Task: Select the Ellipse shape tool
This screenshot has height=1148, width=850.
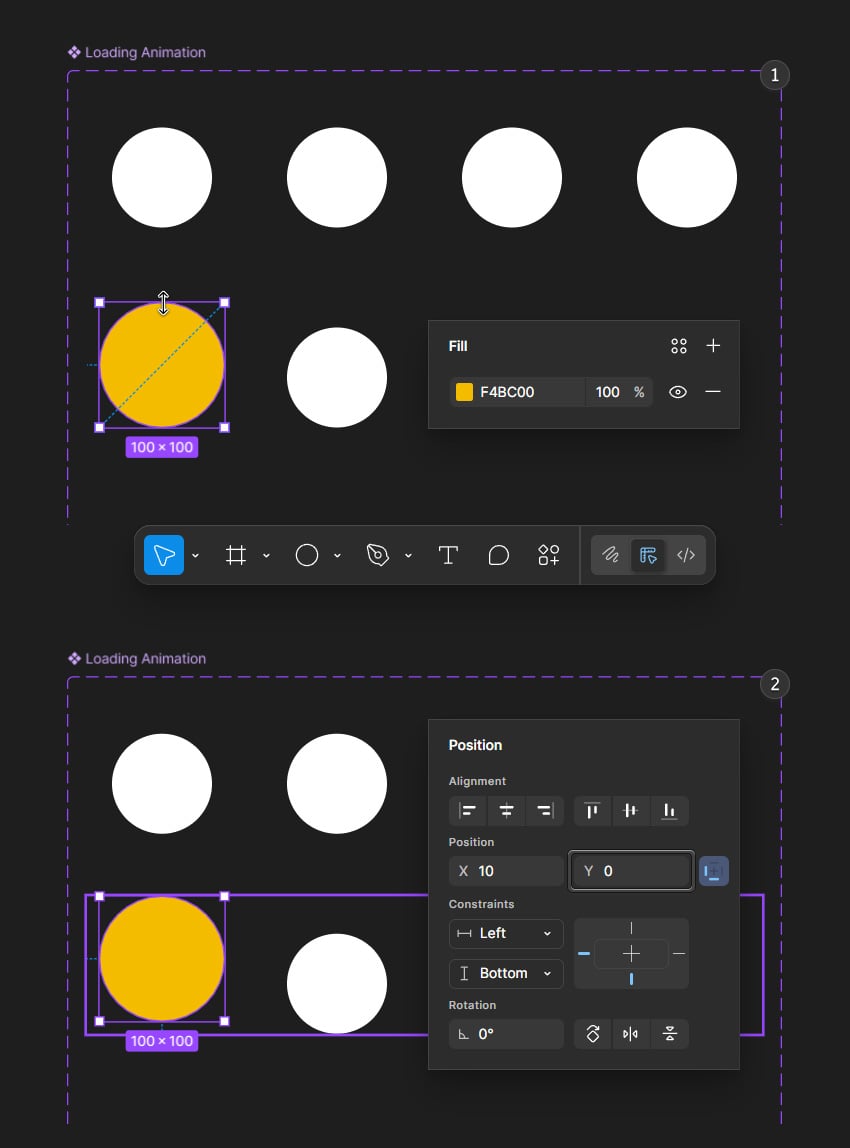Action: [x=307, y=555]
